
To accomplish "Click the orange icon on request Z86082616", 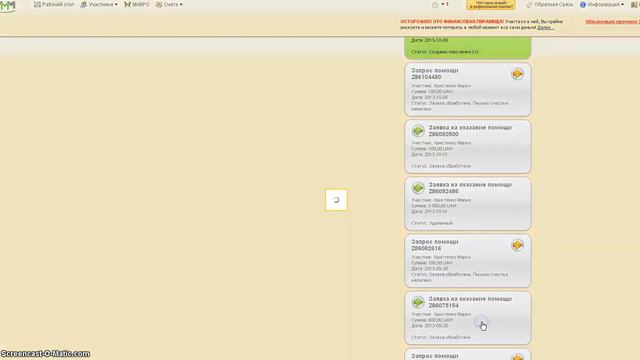I will click(518, 245).
